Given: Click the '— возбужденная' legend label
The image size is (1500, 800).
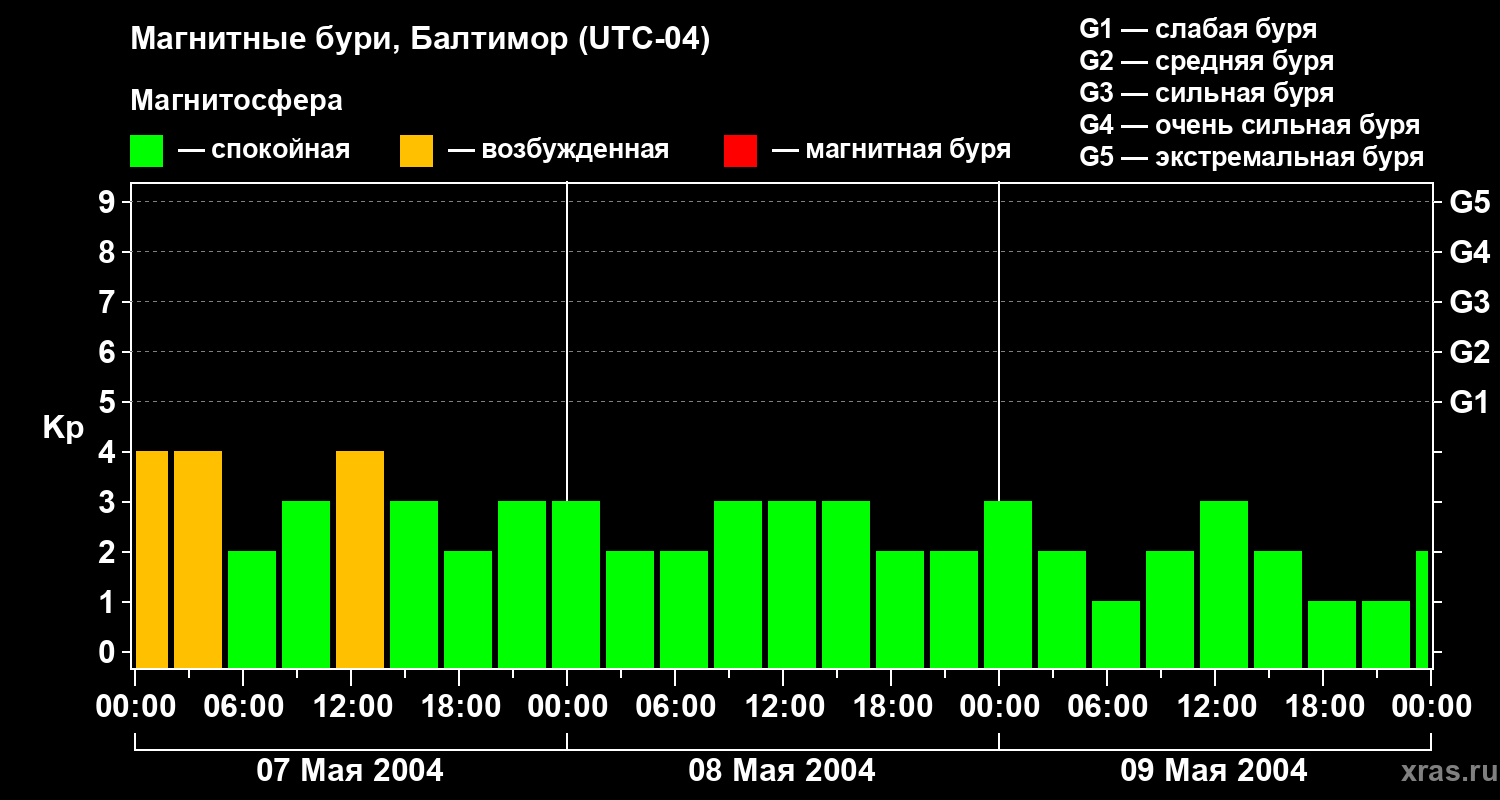Looking at the screenshot, I should click(x=558, y=150).
